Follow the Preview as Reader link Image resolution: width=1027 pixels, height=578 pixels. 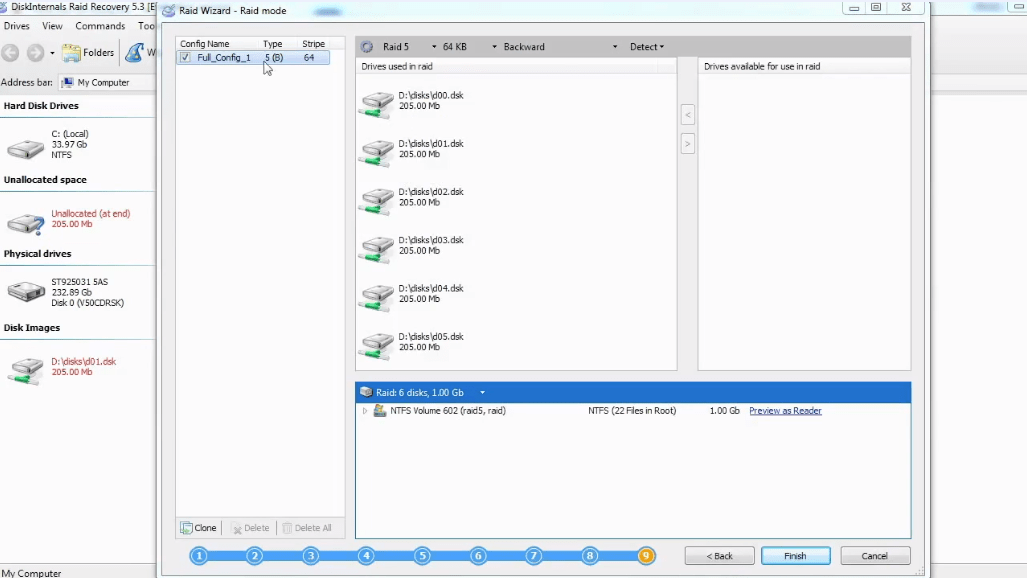click(x=785, y=411)
